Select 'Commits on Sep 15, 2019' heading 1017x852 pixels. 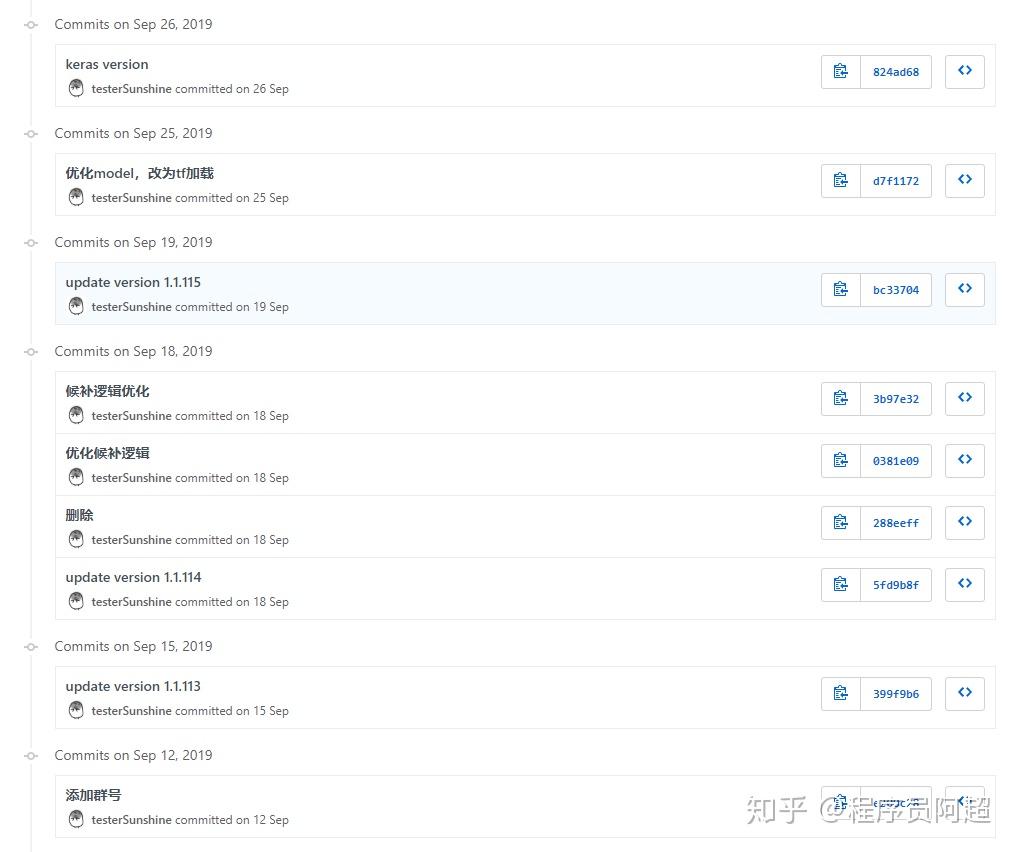133,646
